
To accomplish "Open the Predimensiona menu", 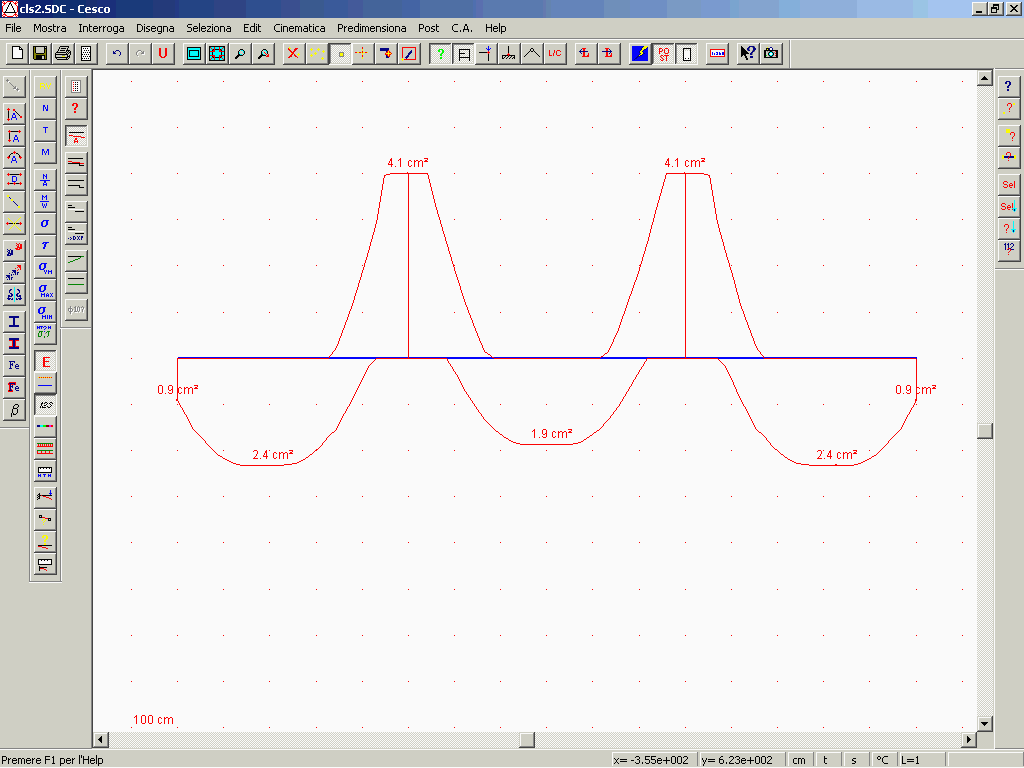I will (x=372, y=28).
